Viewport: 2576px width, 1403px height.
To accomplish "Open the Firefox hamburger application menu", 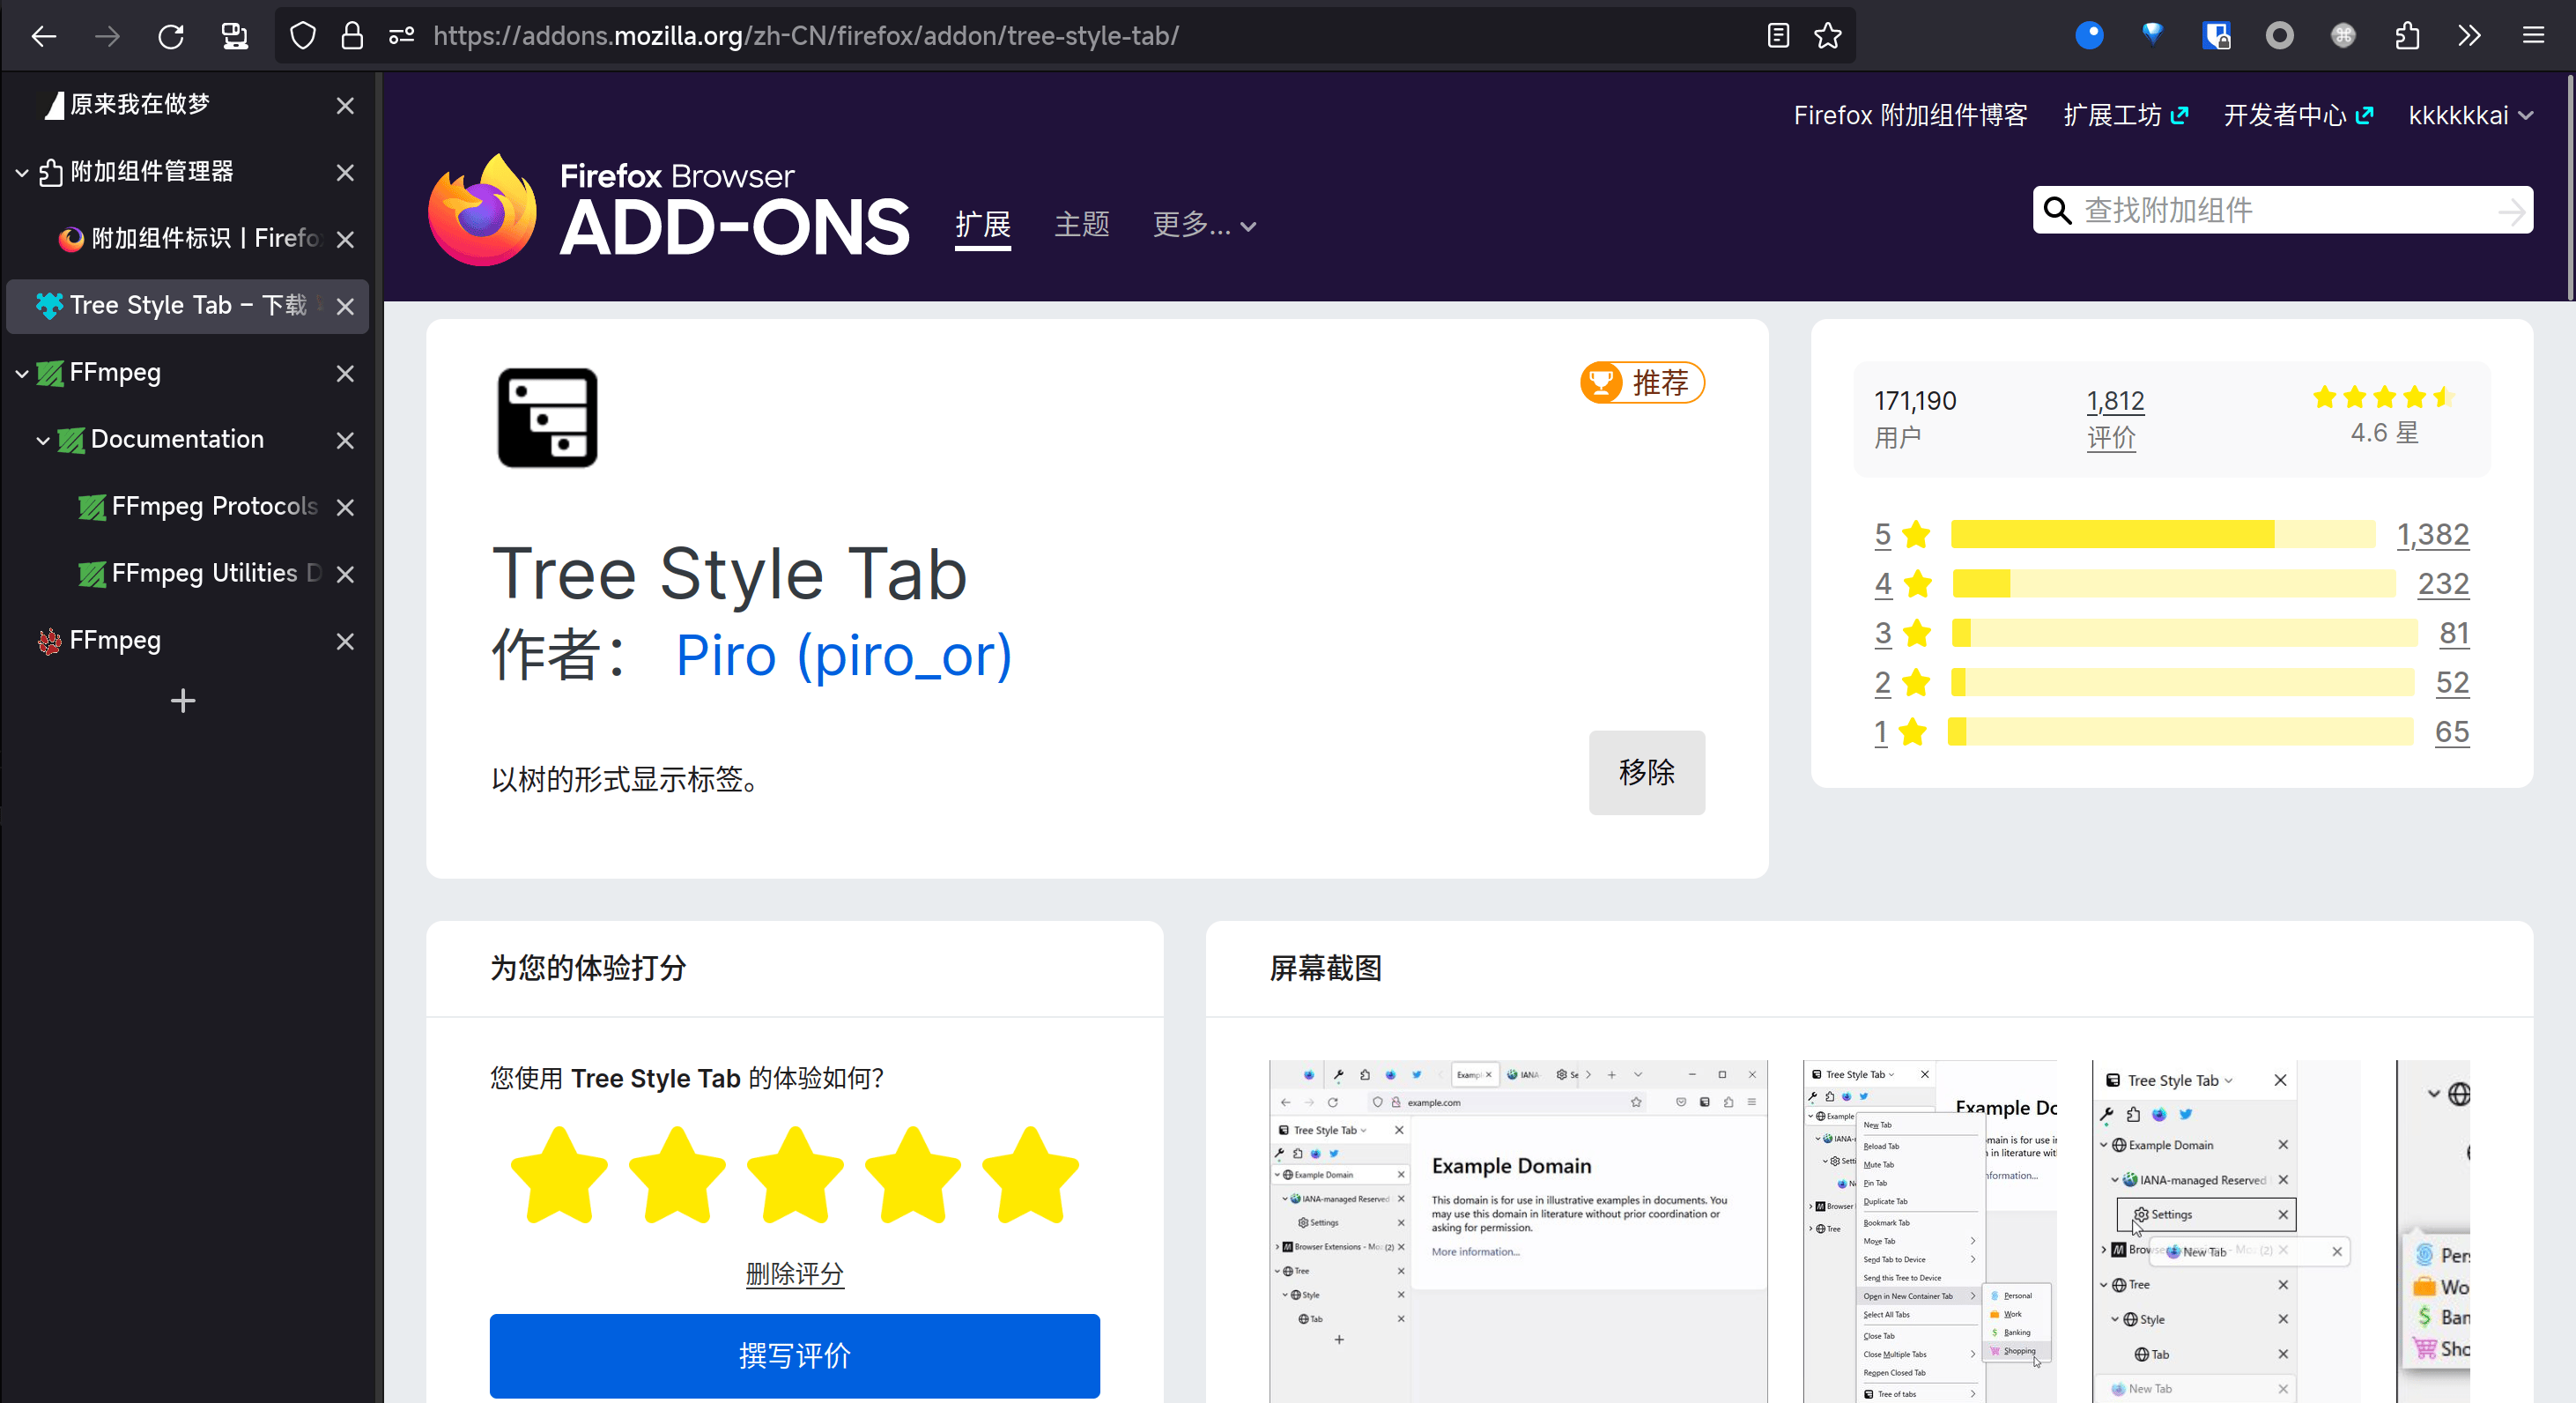I will pyautogui.click(x=2533, y=36).
